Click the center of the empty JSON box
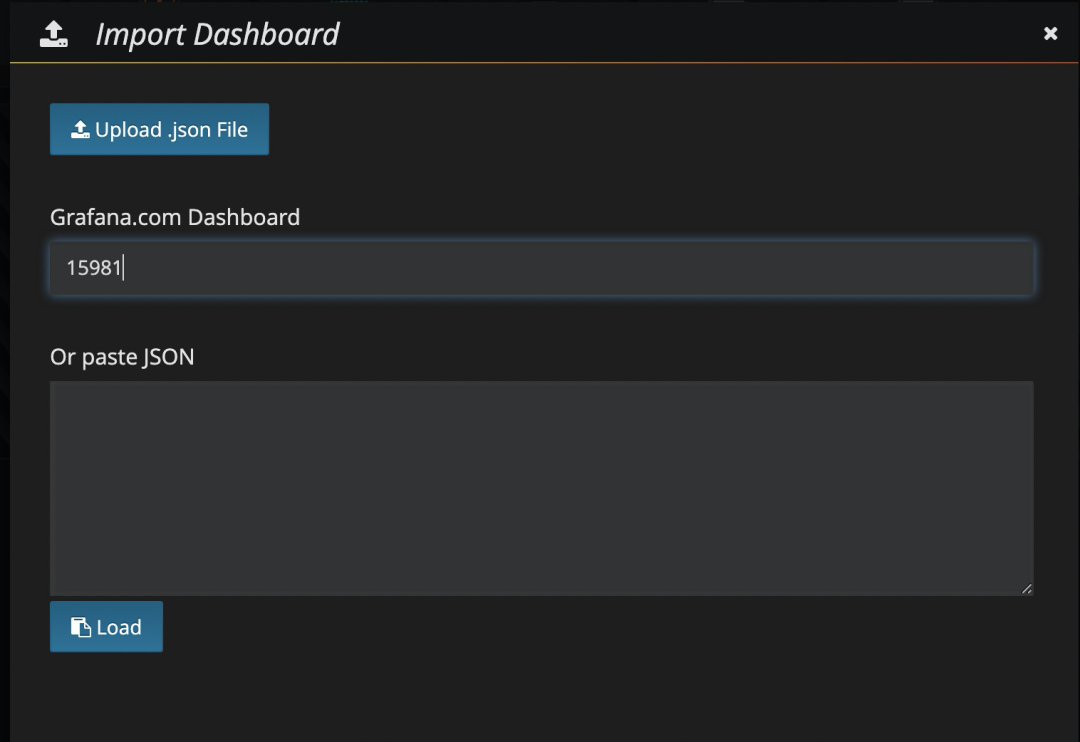1080x742 pixels. point(541,488)
